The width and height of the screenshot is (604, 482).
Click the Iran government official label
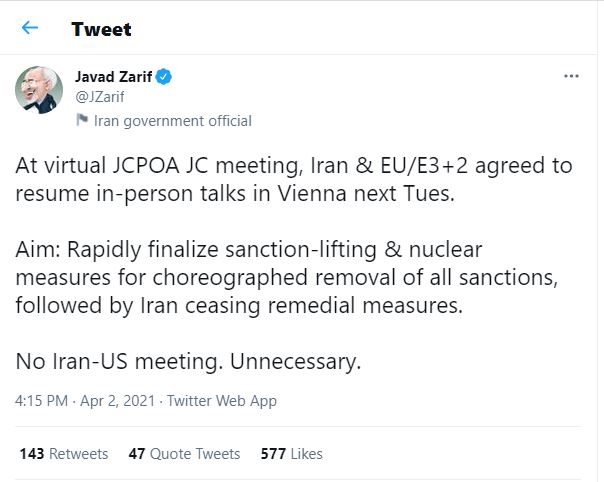[x=172, y=121]
